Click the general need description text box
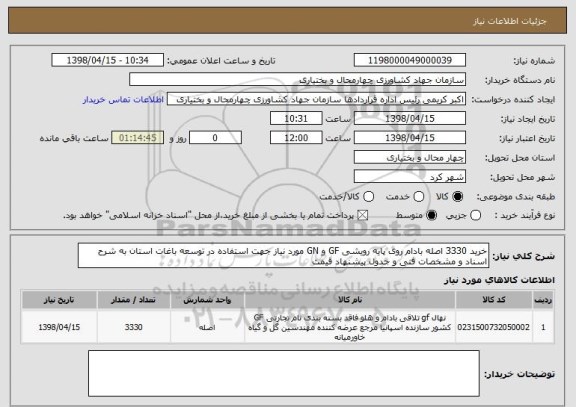 pyautogui.click(x=283, y=256)
